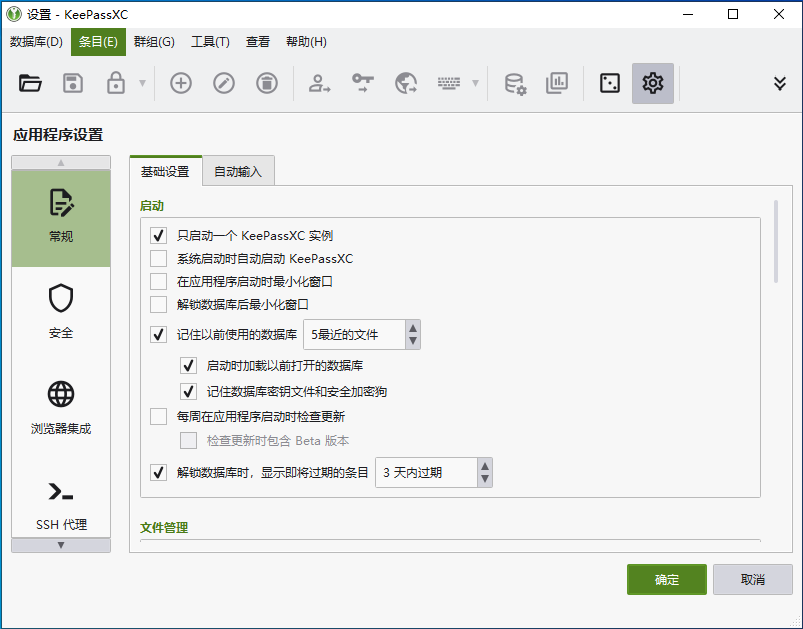803x629 pixels.
Task: Open a database file from the toolbar
Action: click(30, 83)
